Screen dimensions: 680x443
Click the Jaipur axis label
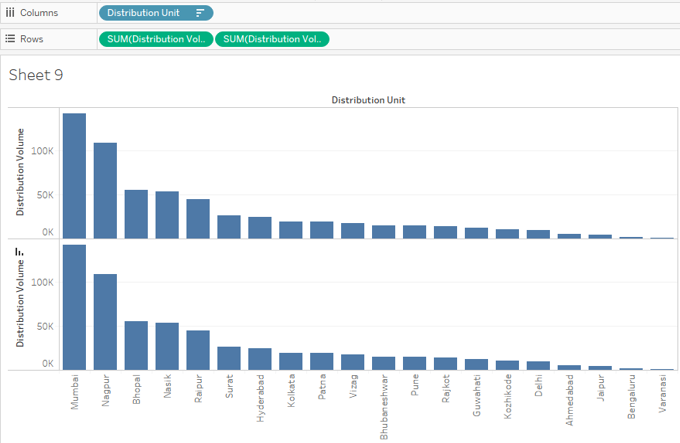pos(600,388)
